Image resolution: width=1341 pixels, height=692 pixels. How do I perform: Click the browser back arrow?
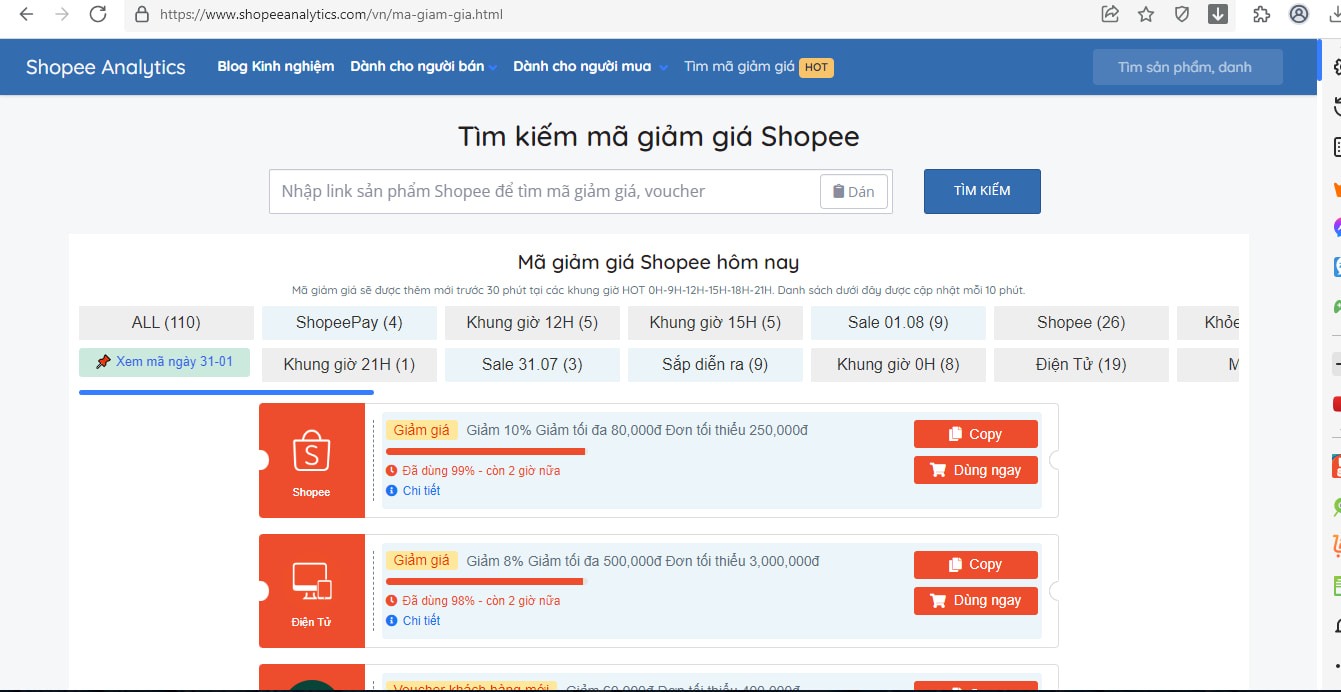(x=27, y=14)
